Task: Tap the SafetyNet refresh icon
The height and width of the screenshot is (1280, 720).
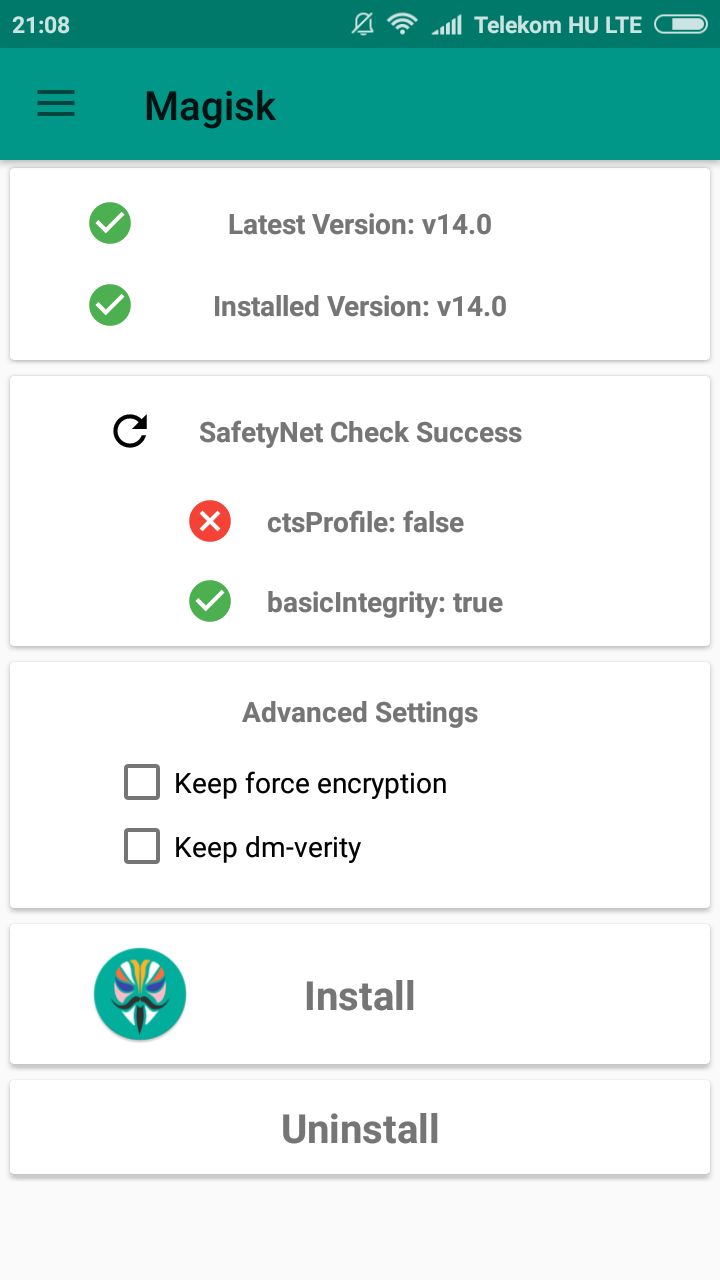Action: point(130,431)
